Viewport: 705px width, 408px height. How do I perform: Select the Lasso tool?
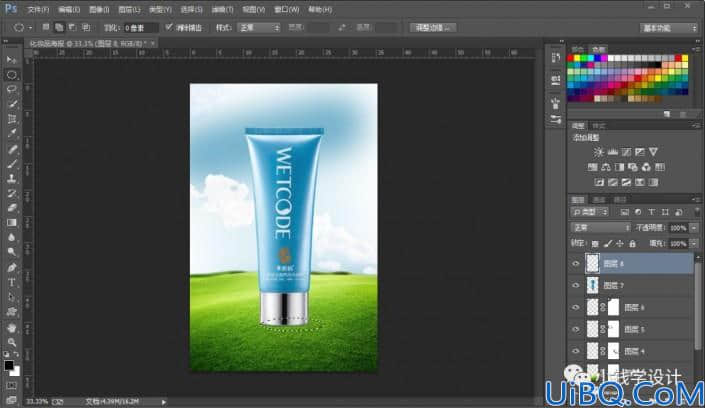coord(12,89)
